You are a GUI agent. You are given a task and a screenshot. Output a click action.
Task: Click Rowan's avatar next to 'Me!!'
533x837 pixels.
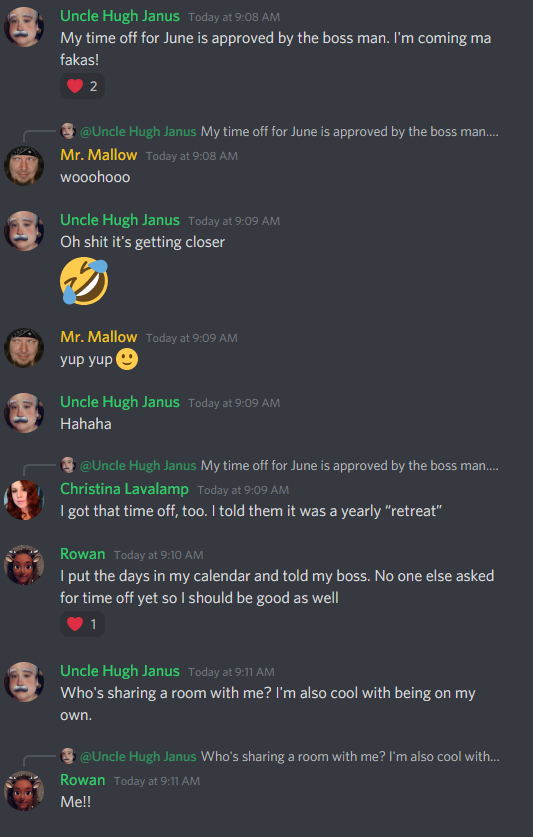[24, 791]
